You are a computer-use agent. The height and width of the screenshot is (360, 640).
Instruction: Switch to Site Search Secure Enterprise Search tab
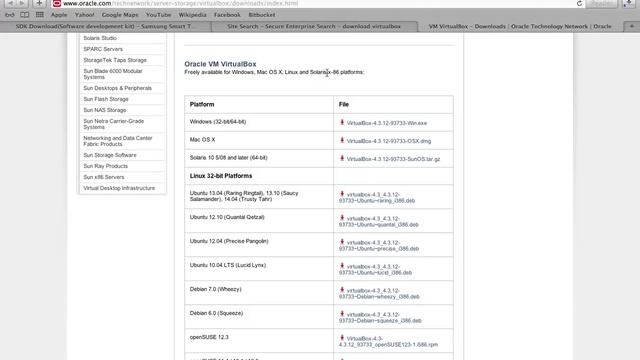point(314,26)
